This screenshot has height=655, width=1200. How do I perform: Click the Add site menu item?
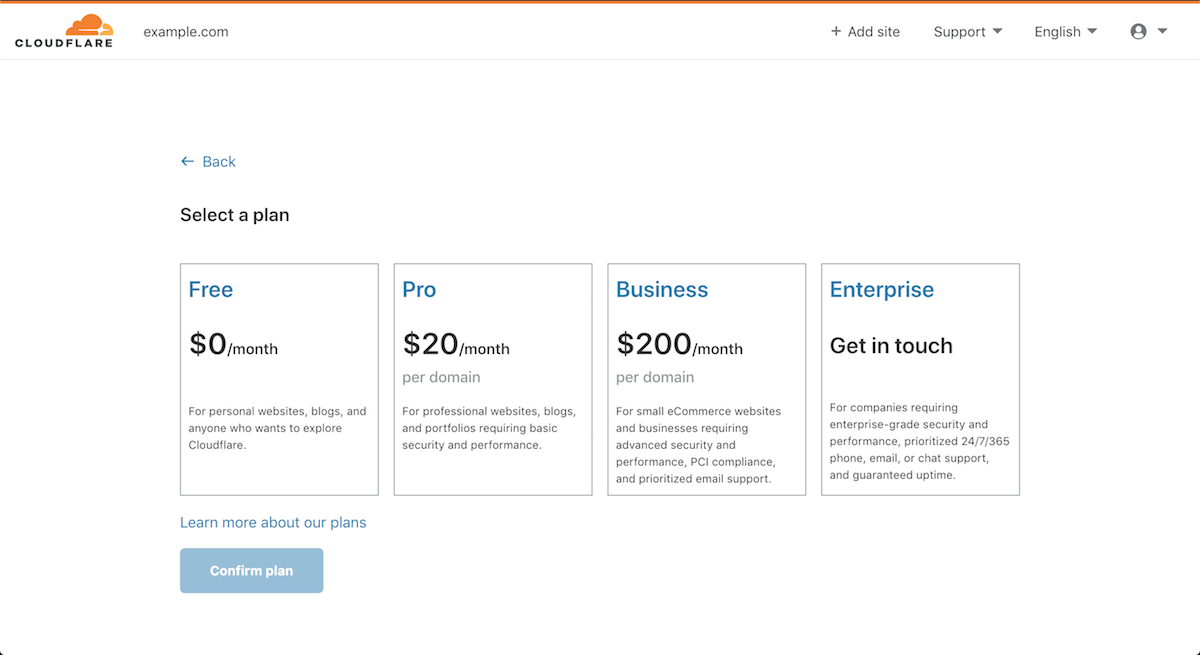[865, 32]
